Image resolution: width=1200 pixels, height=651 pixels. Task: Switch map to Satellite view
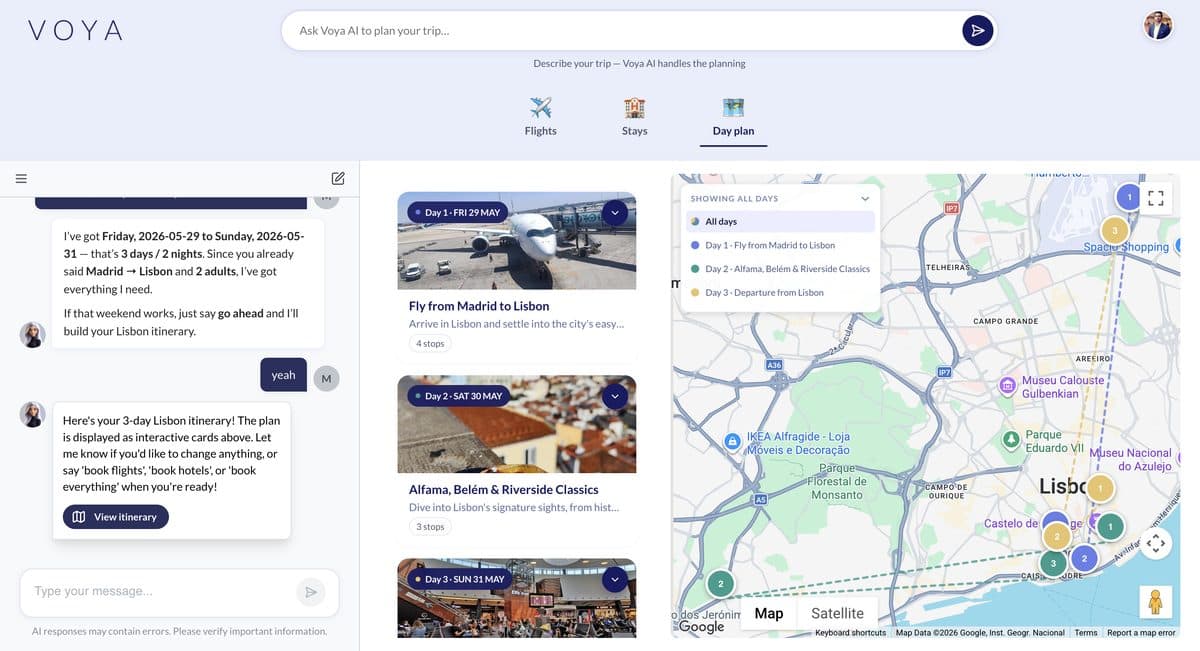[x=837, y=613]
